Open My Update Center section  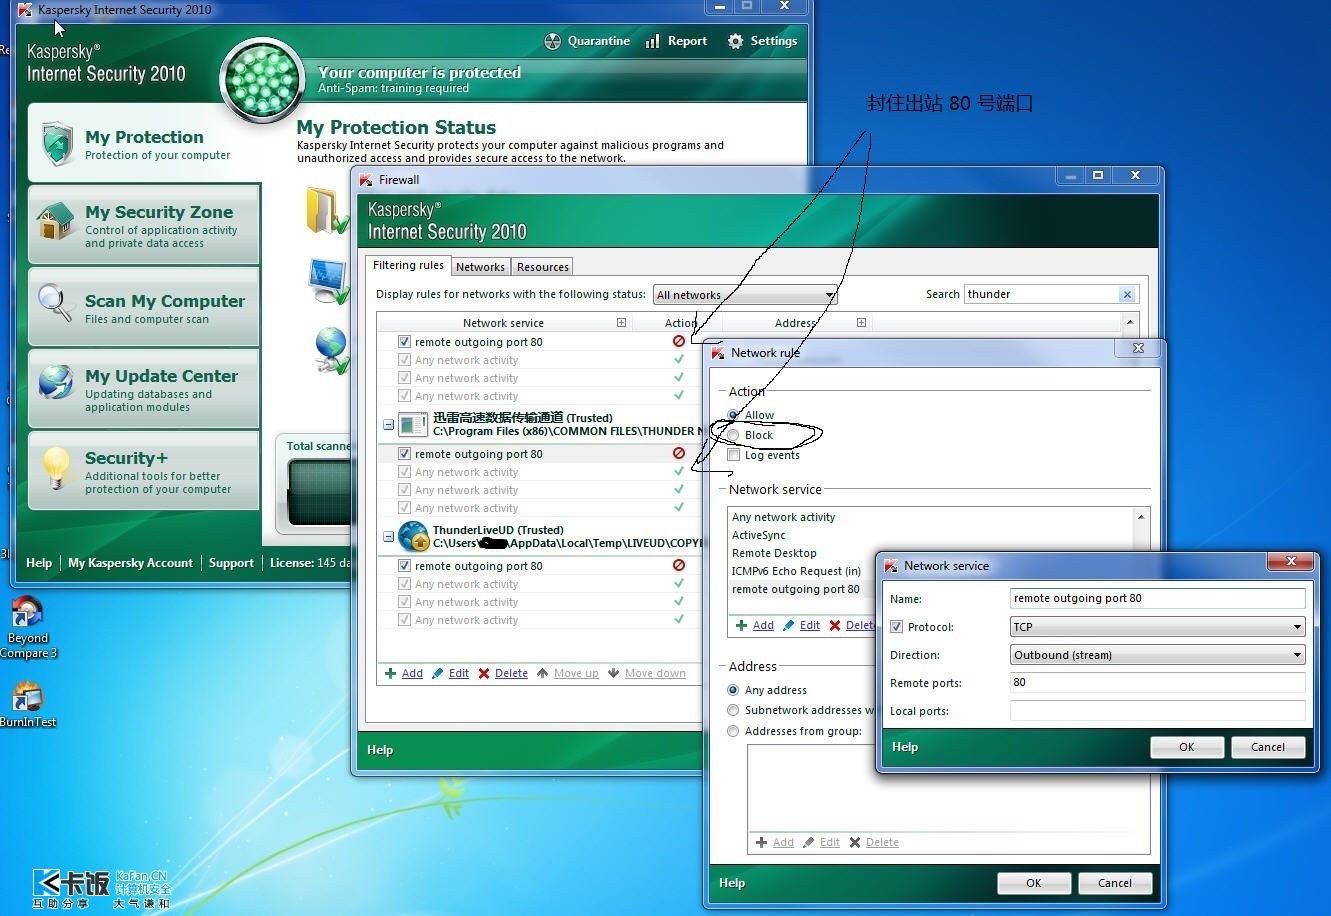(144, 389)
